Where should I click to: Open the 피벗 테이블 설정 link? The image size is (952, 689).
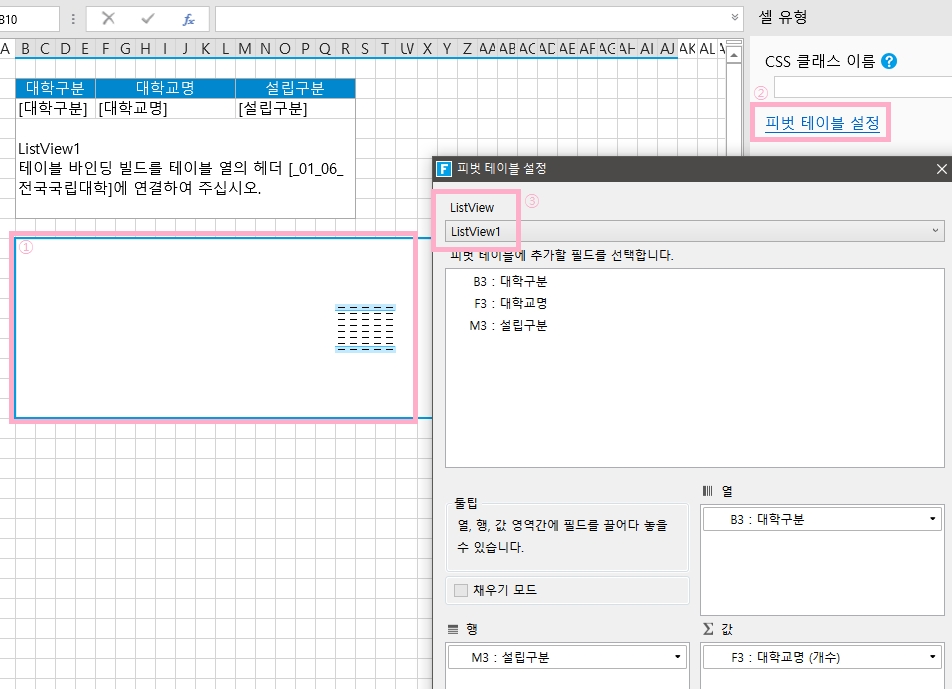tap(821, 123)
